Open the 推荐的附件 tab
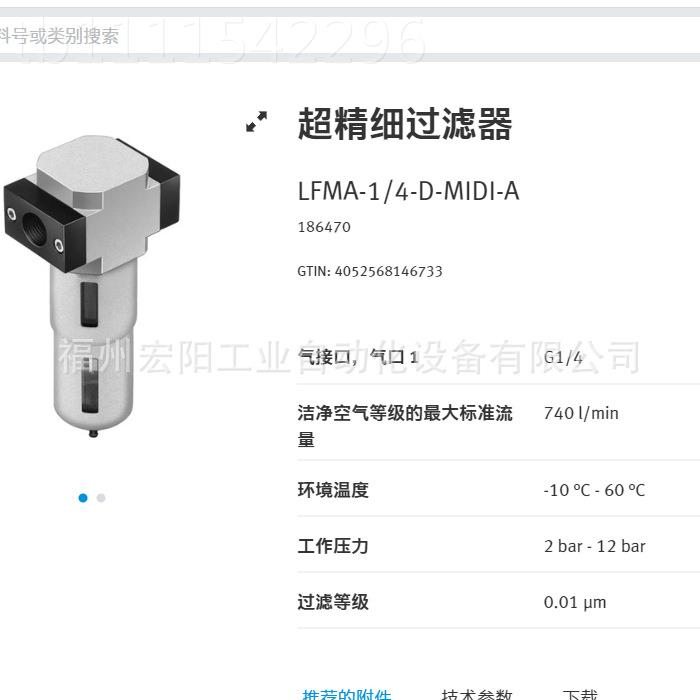700x700 pixels. click(x=346, y=694)
